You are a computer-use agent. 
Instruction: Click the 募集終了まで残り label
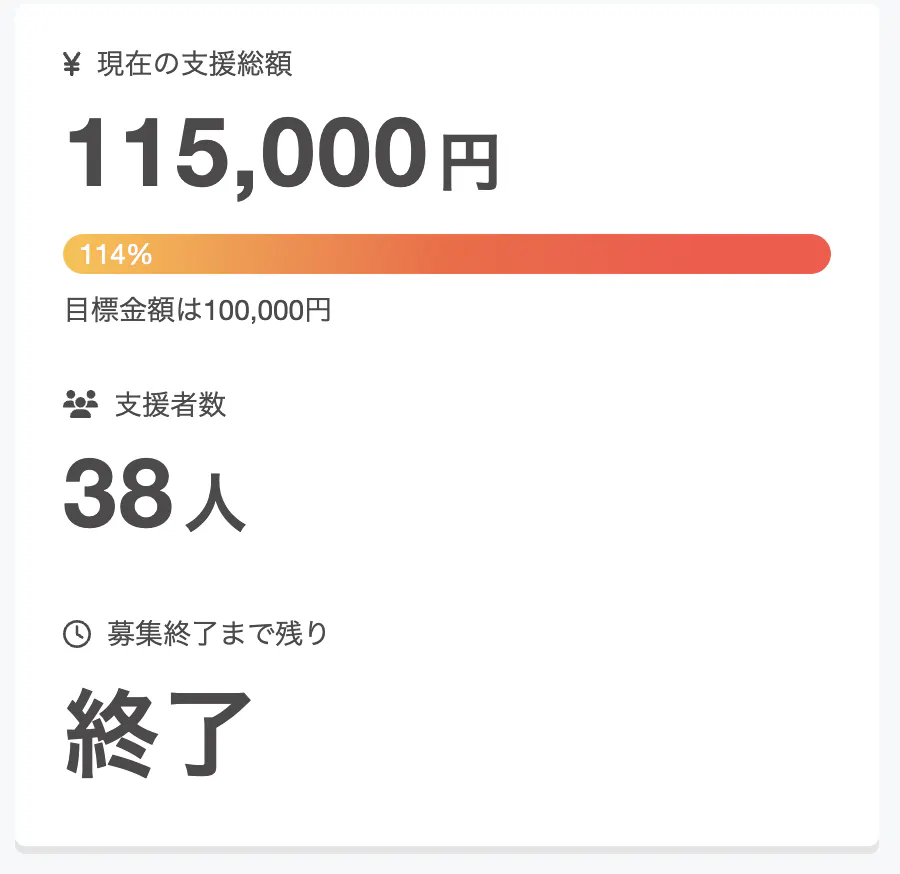pos(218,633)
